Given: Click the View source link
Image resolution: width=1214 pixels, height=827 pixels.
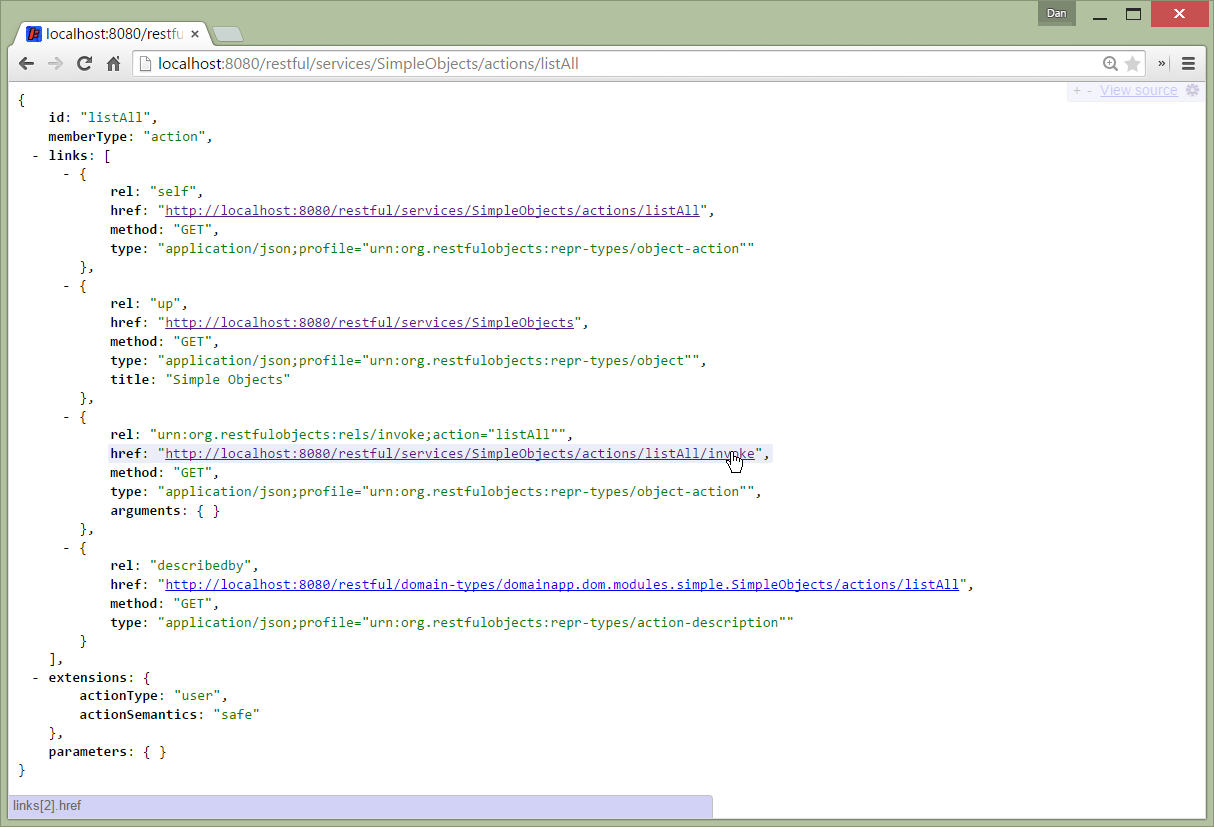Looking at the screenshot, I should click(x=1138, y=90).
